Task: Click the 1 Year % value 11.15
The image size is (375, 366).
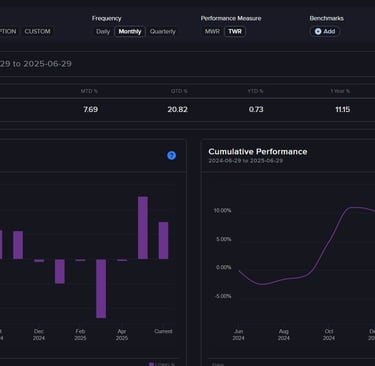Action: click(343, 109)
